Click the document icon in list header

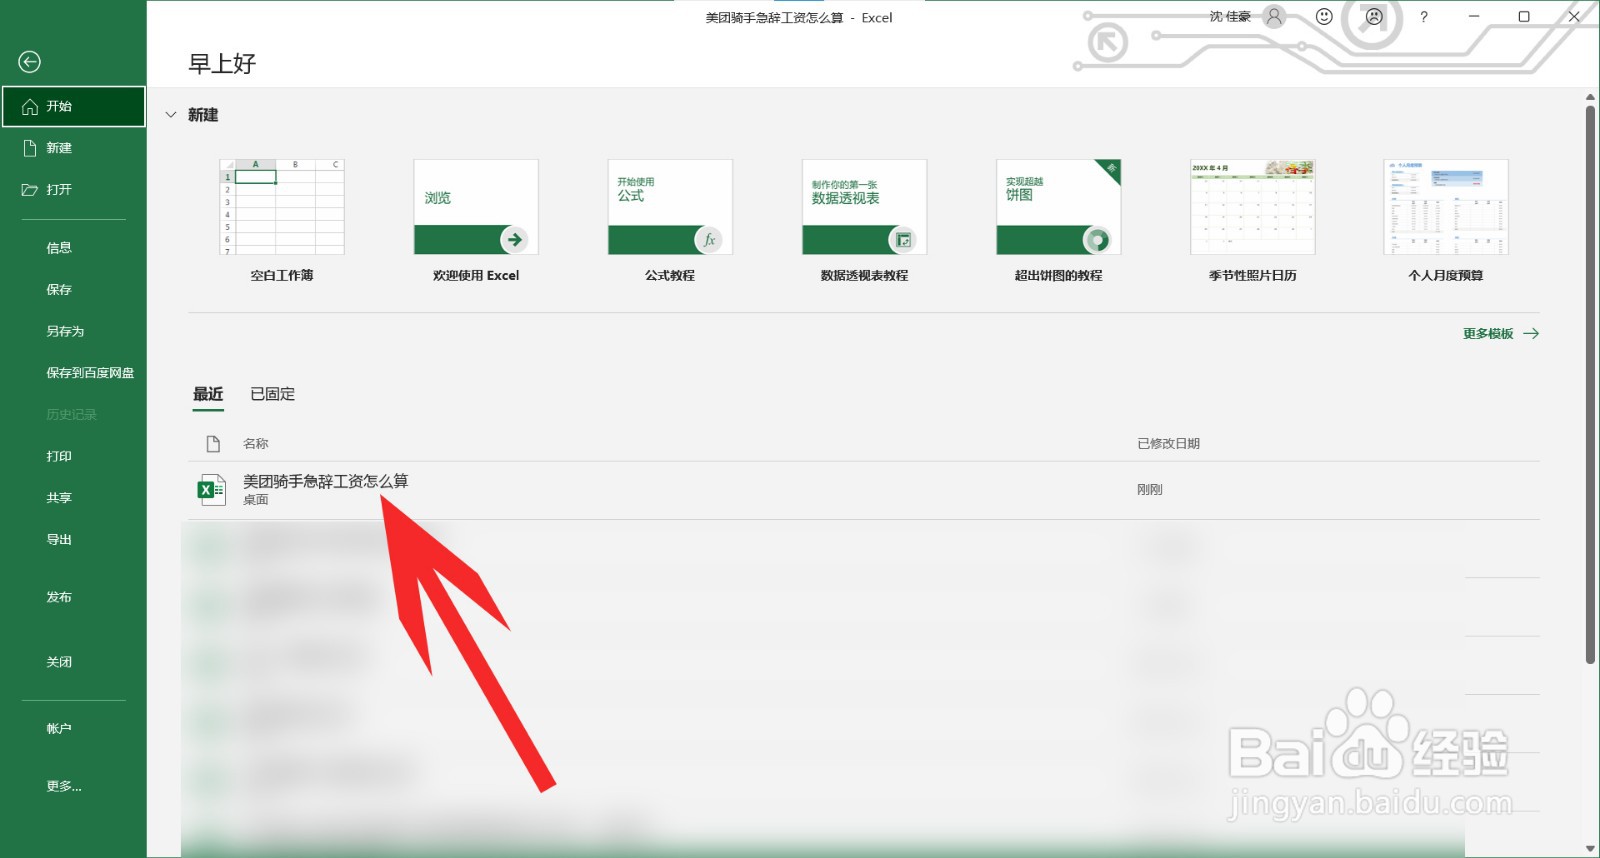(213, 444)
